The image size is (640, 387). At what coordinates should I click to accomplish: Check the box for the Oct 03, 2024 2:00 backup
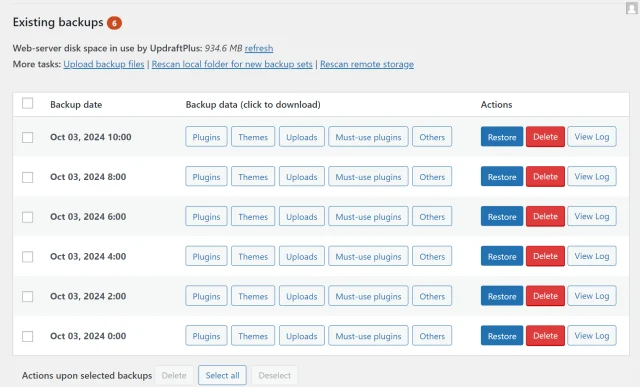27,296
